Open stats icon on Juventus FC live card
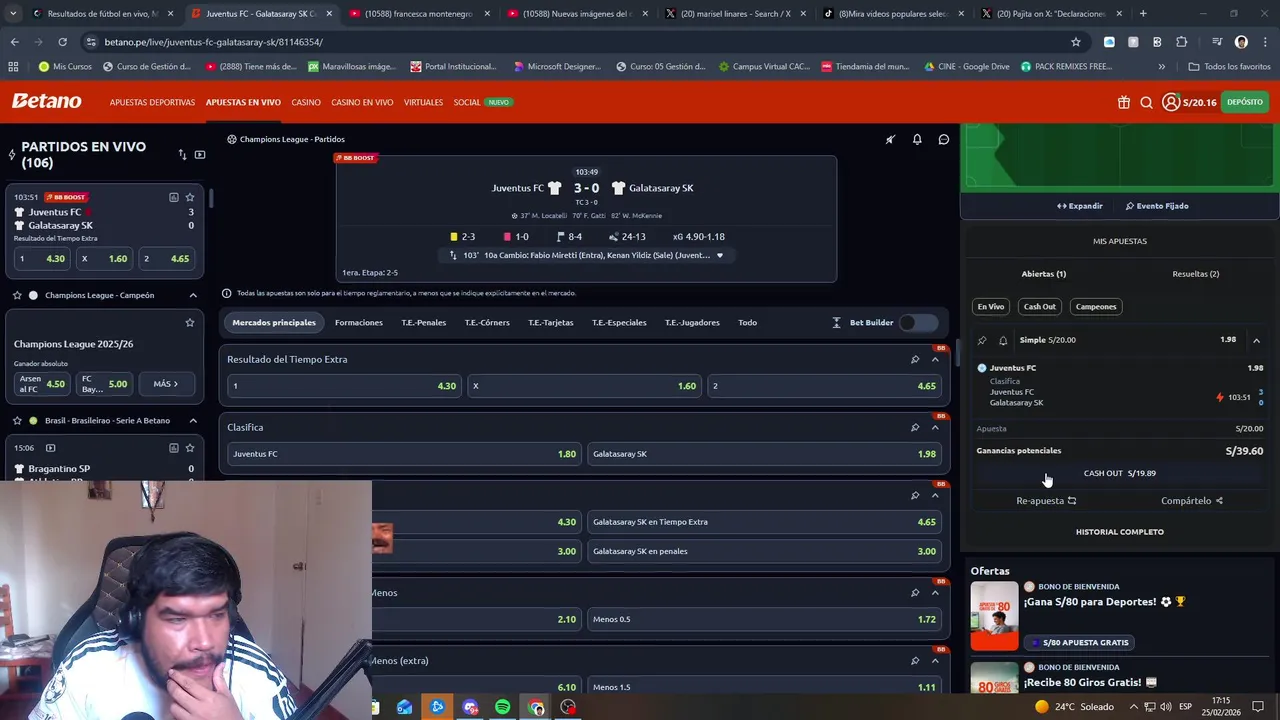 [173, 197]
